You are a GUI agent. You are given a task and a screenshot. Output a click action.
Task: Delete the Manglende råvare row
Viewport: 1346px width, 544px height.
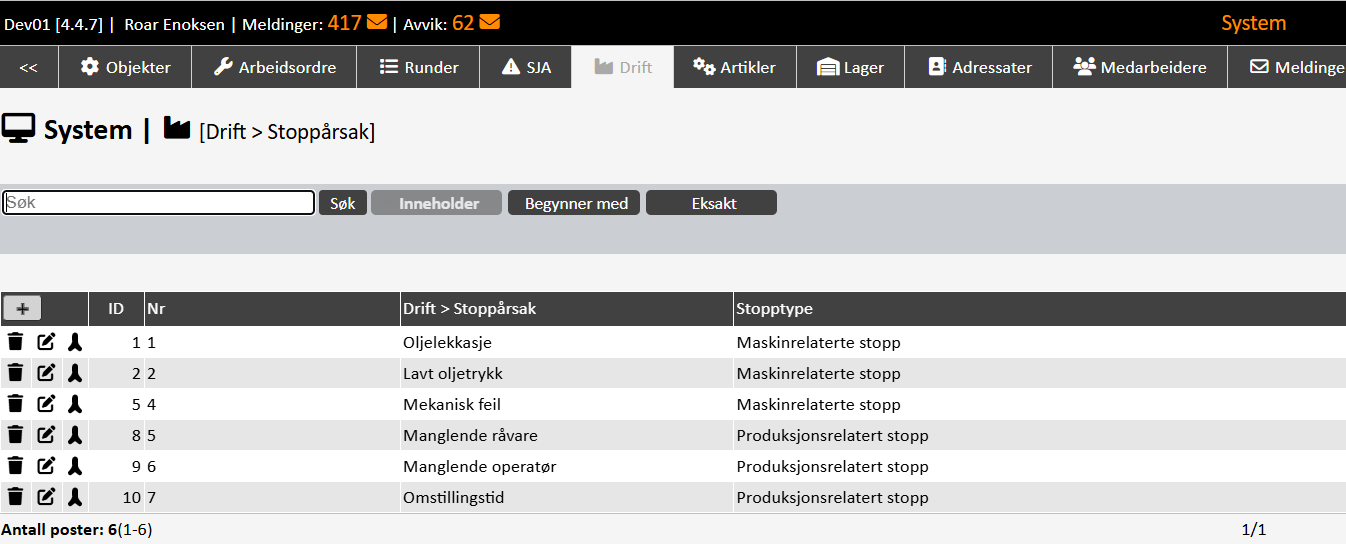tap(15, 435)
